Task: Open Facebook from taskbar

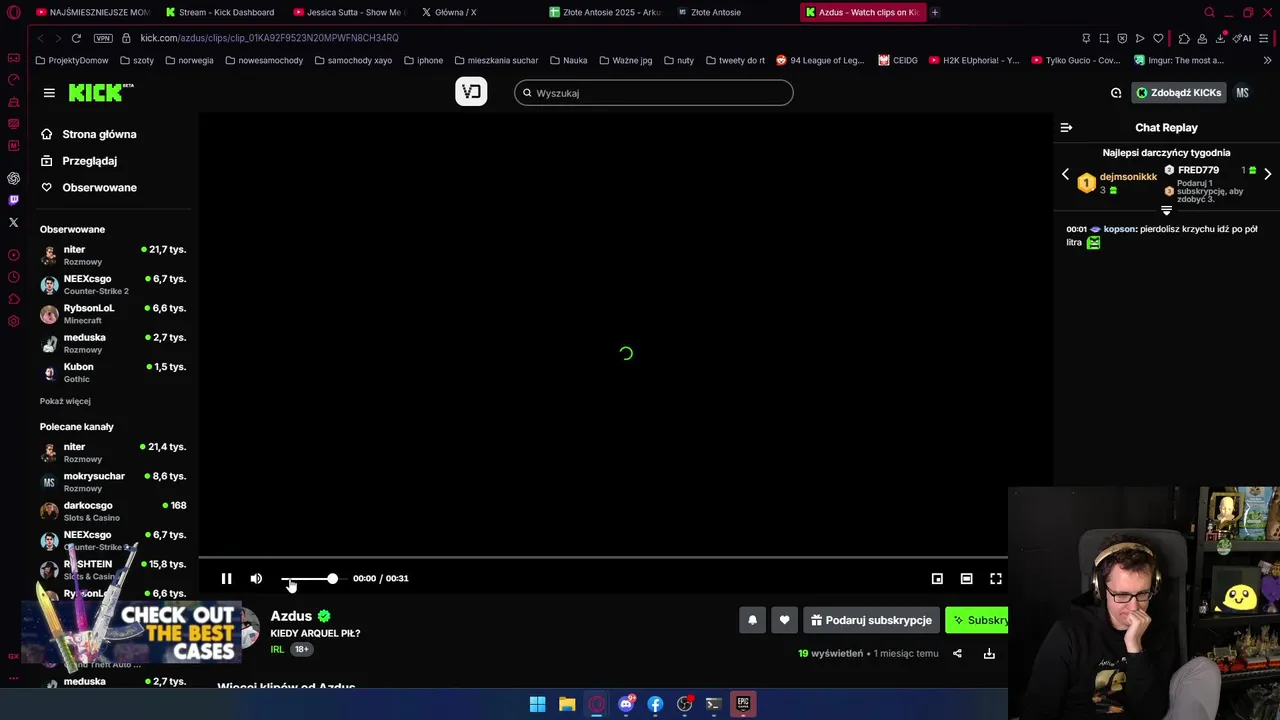Action: tap(655, 704)
